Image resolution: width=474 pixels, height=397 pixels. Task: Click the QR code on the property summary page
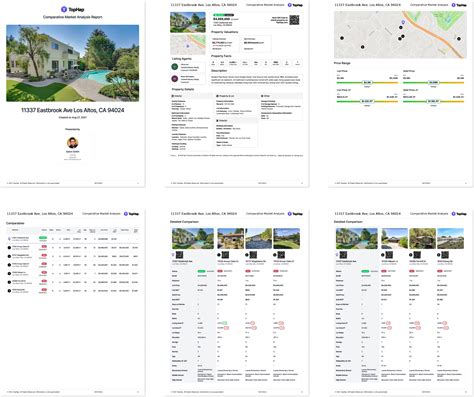[294, 20]
